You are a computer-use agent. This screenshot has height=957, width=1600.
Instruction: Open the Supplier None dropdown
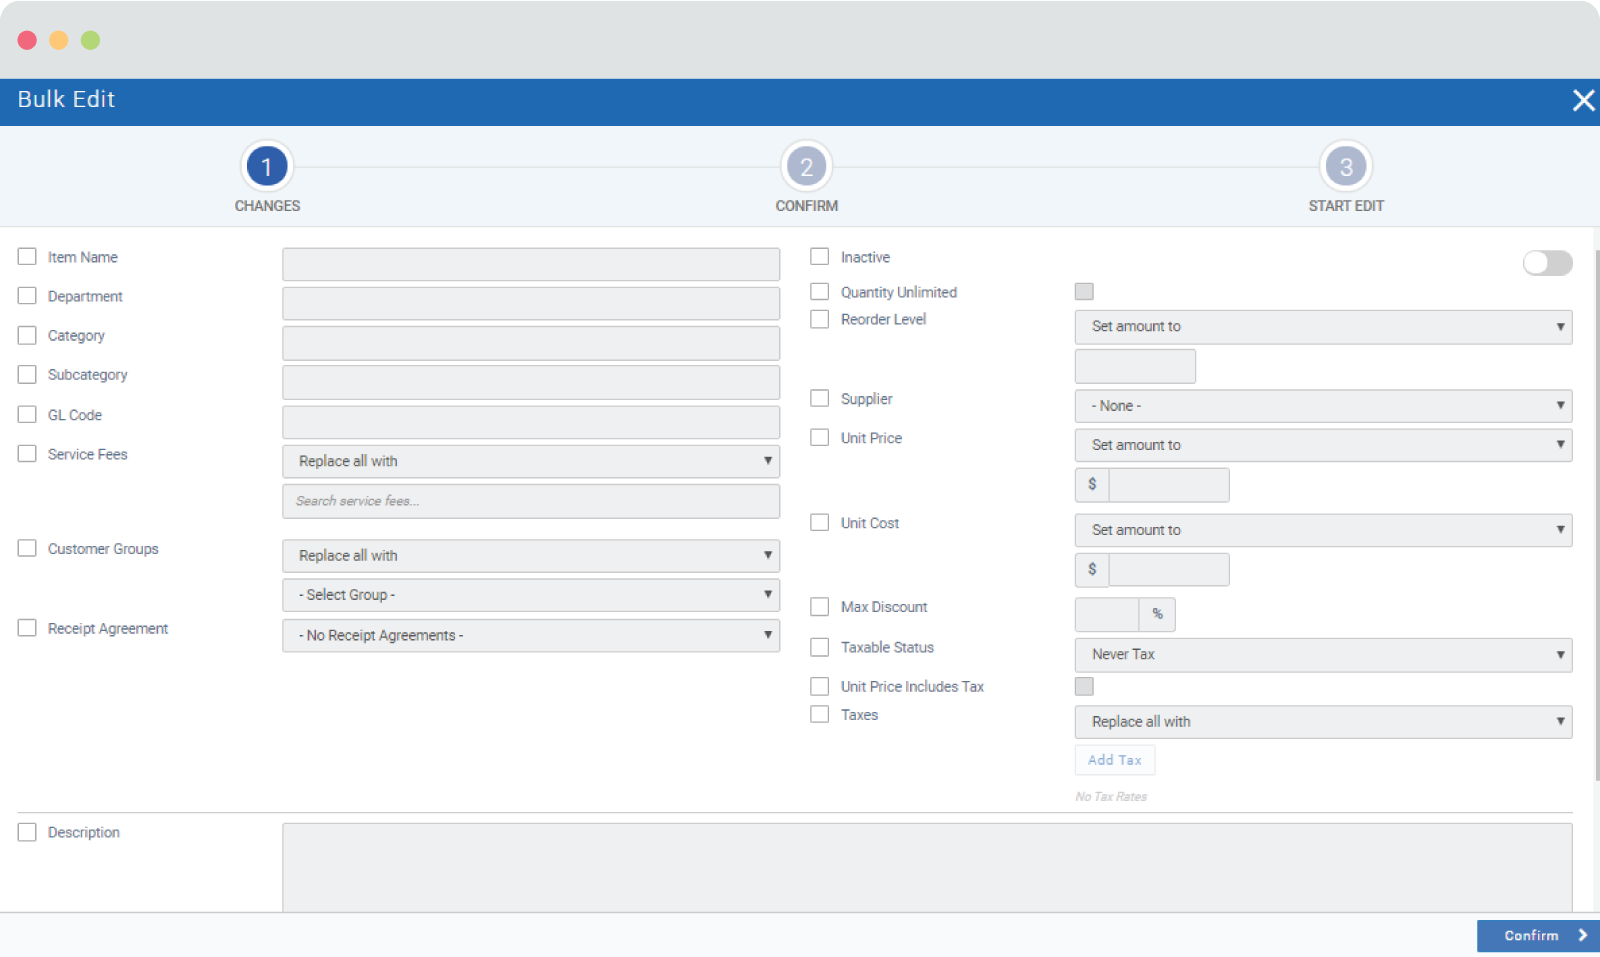[x=1322, y=406]
